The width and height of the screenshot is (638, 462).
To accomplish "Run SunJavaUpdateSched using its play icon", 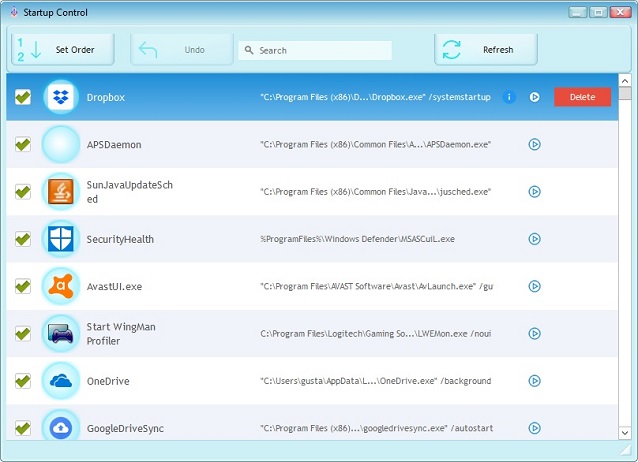I will pyautogui.click(x=534, y=191).
